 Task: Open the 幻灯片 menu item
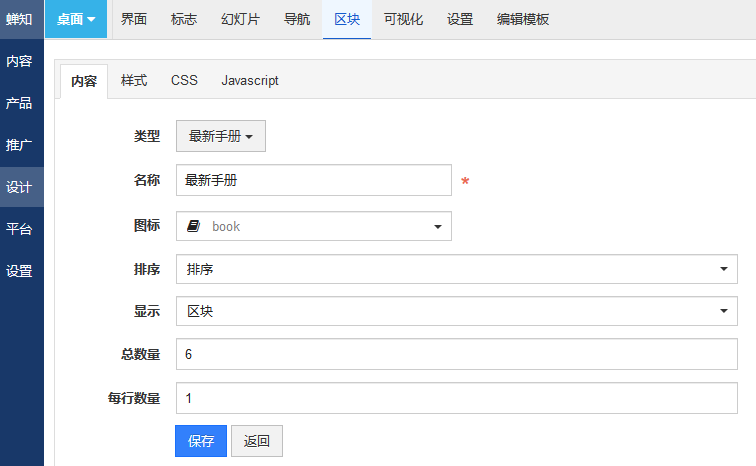tap(240, 19)
